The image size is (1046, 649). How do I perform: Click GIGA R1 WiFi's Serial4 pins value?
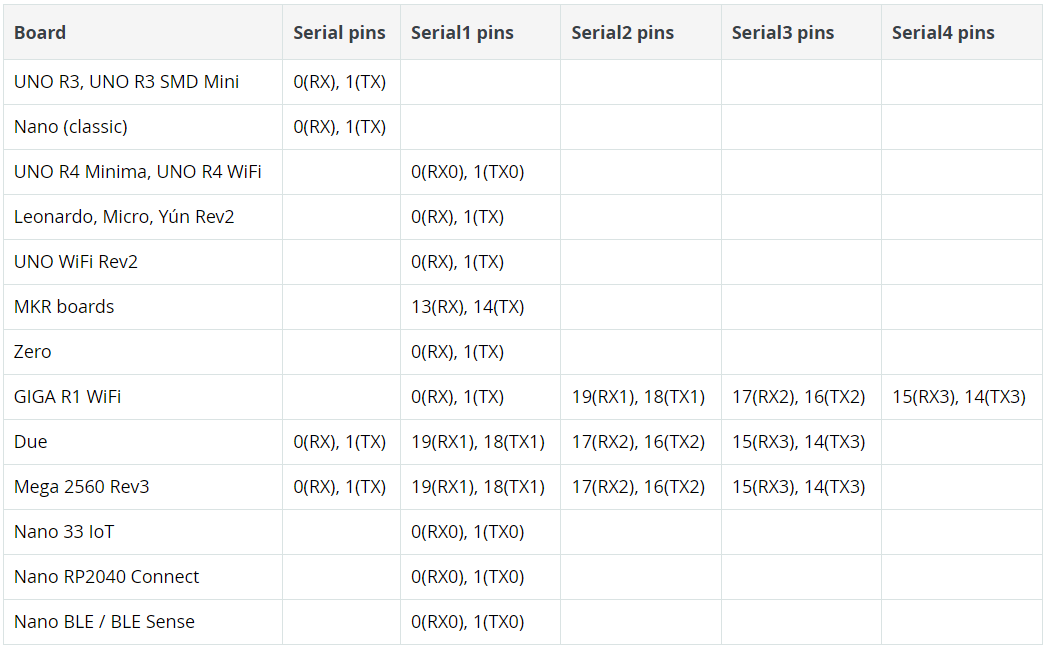pos(959,397)
